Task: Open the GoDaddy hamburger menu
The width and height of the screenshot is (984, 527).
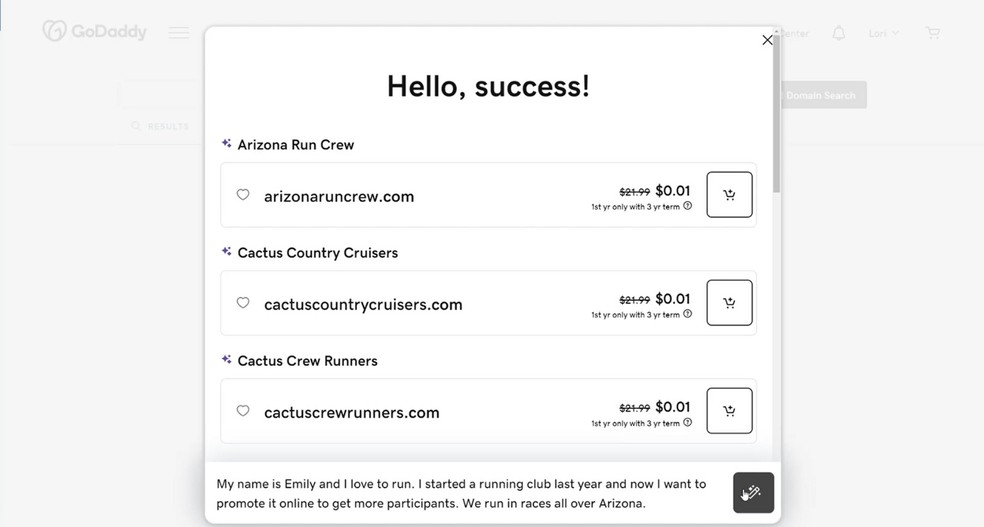Action: [x=179, y=33]
